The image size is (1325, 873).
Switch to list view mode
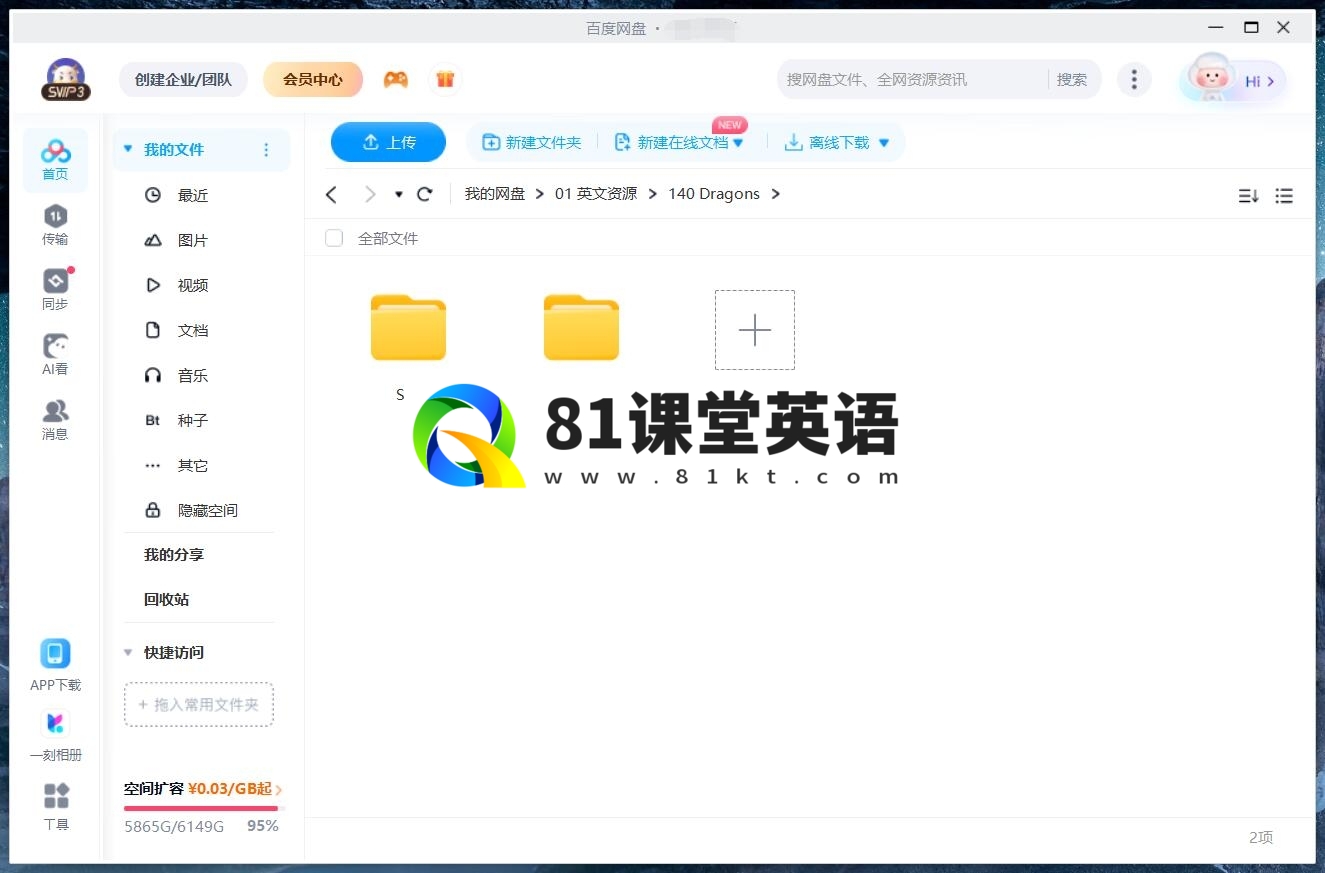[x=1284, y=196]
